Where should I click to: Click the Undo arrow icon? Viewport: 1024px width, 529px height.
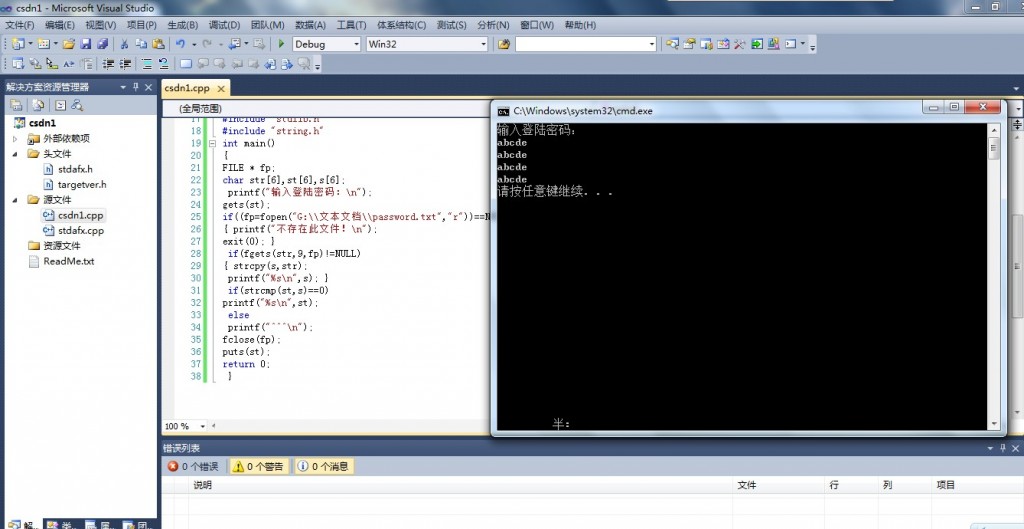180,44
